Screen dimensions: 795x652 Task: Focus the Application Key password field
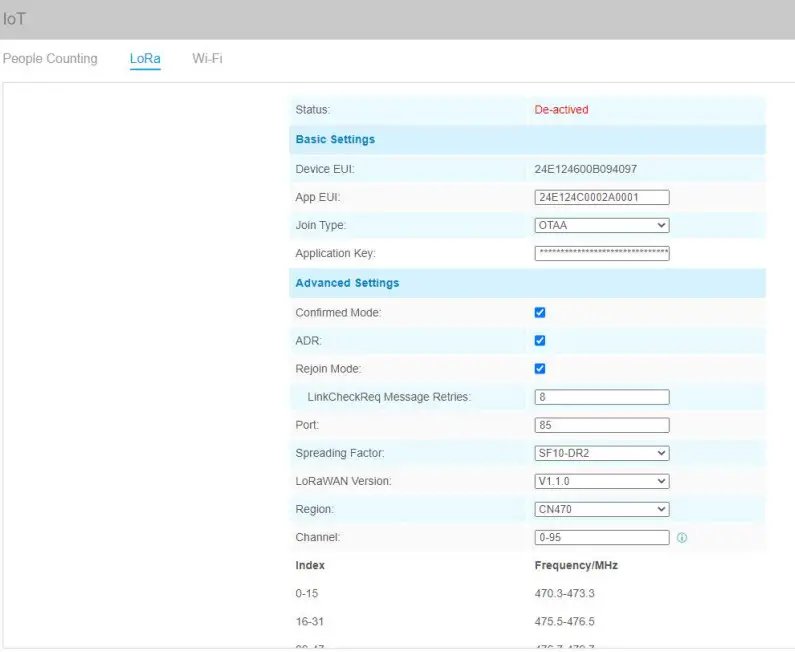click(602, 254)
